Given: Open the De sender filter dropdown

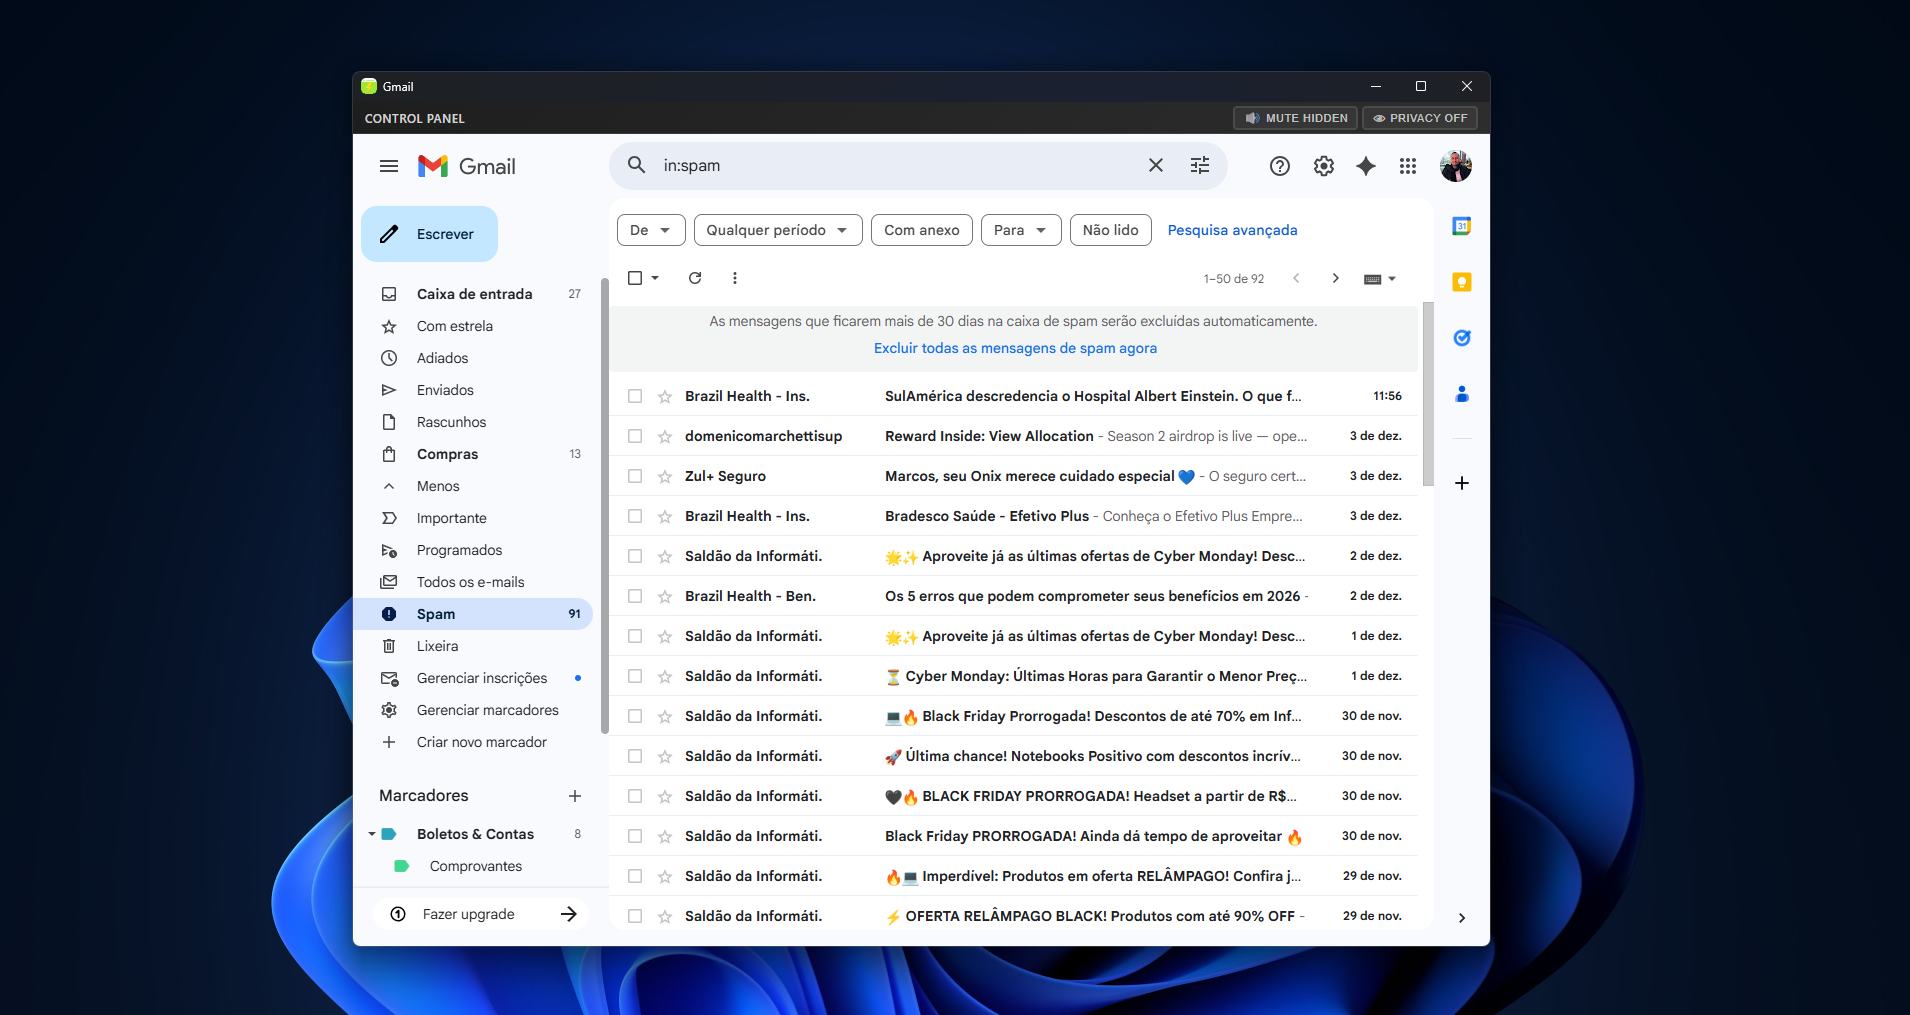Looking at the screenshot, I should 650,230.
